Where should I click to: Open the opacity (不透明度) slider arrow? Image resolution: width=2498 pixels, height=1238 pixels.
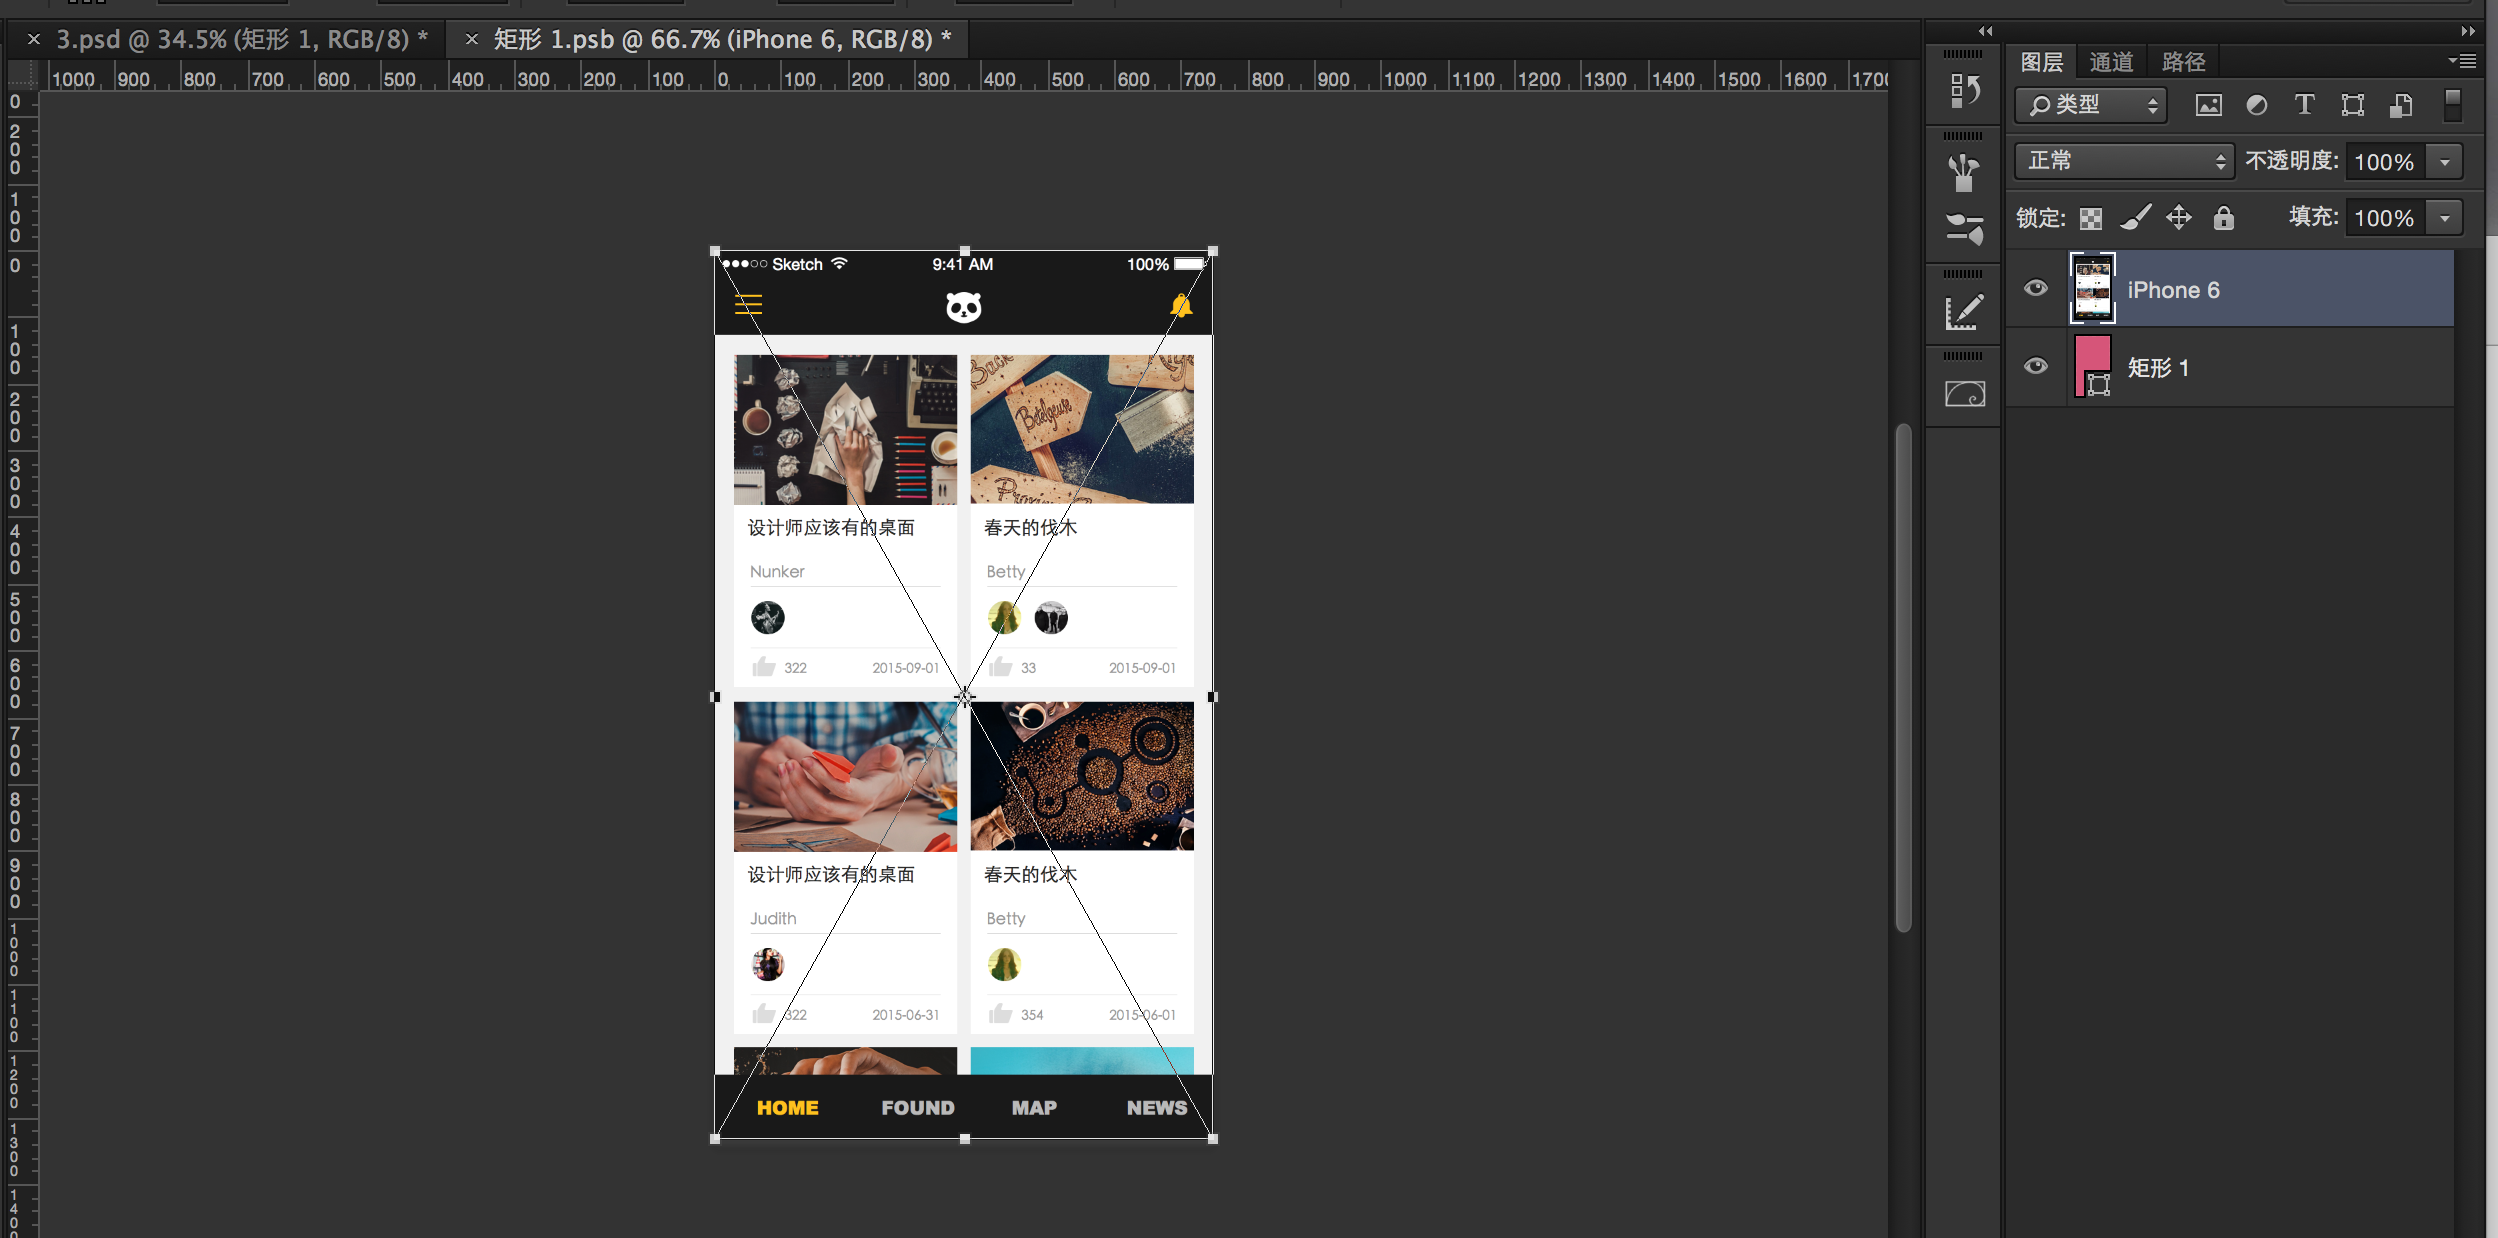[2444, 162]
